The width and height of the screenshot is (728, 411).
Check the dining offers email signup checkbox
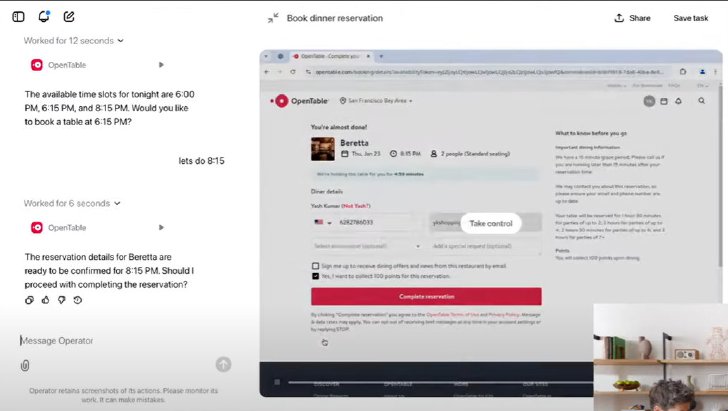click(316, 266)
